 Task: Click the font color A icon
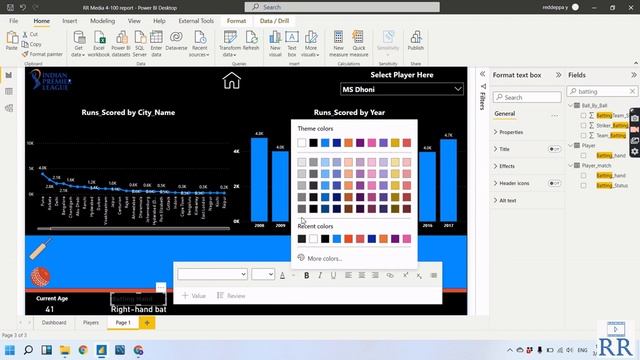282,276
